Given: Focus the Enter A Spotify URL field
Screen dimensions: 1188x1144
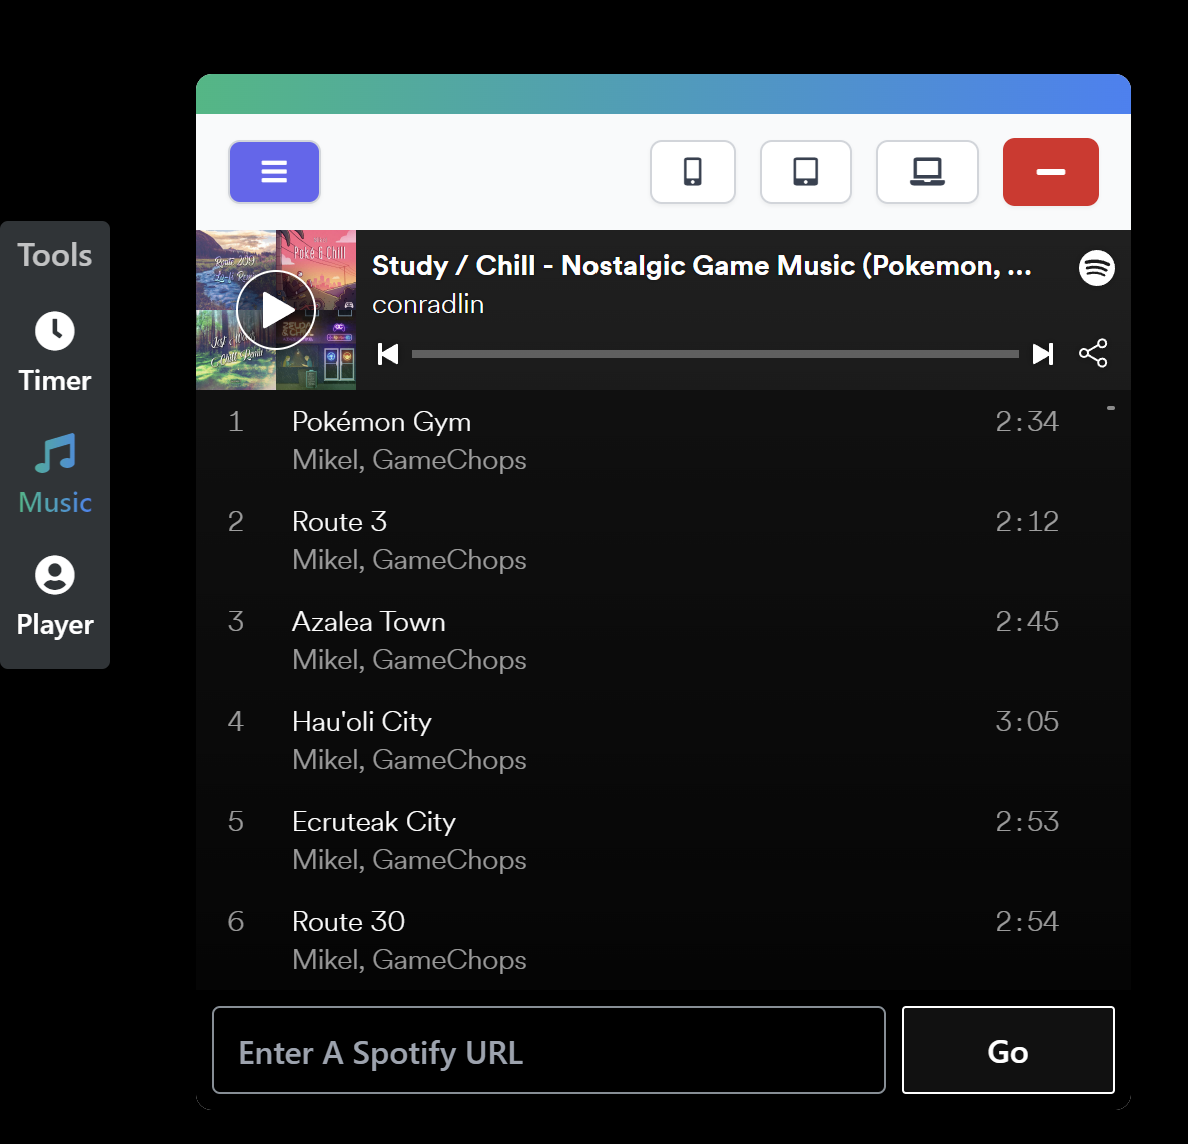Looking at the screenshot, I should 549,1050.
